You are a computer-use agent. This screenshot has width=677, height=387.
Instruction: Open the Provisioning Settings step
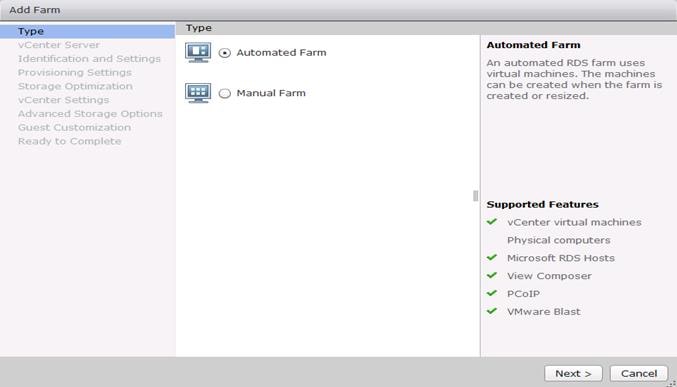click(75, 73)
